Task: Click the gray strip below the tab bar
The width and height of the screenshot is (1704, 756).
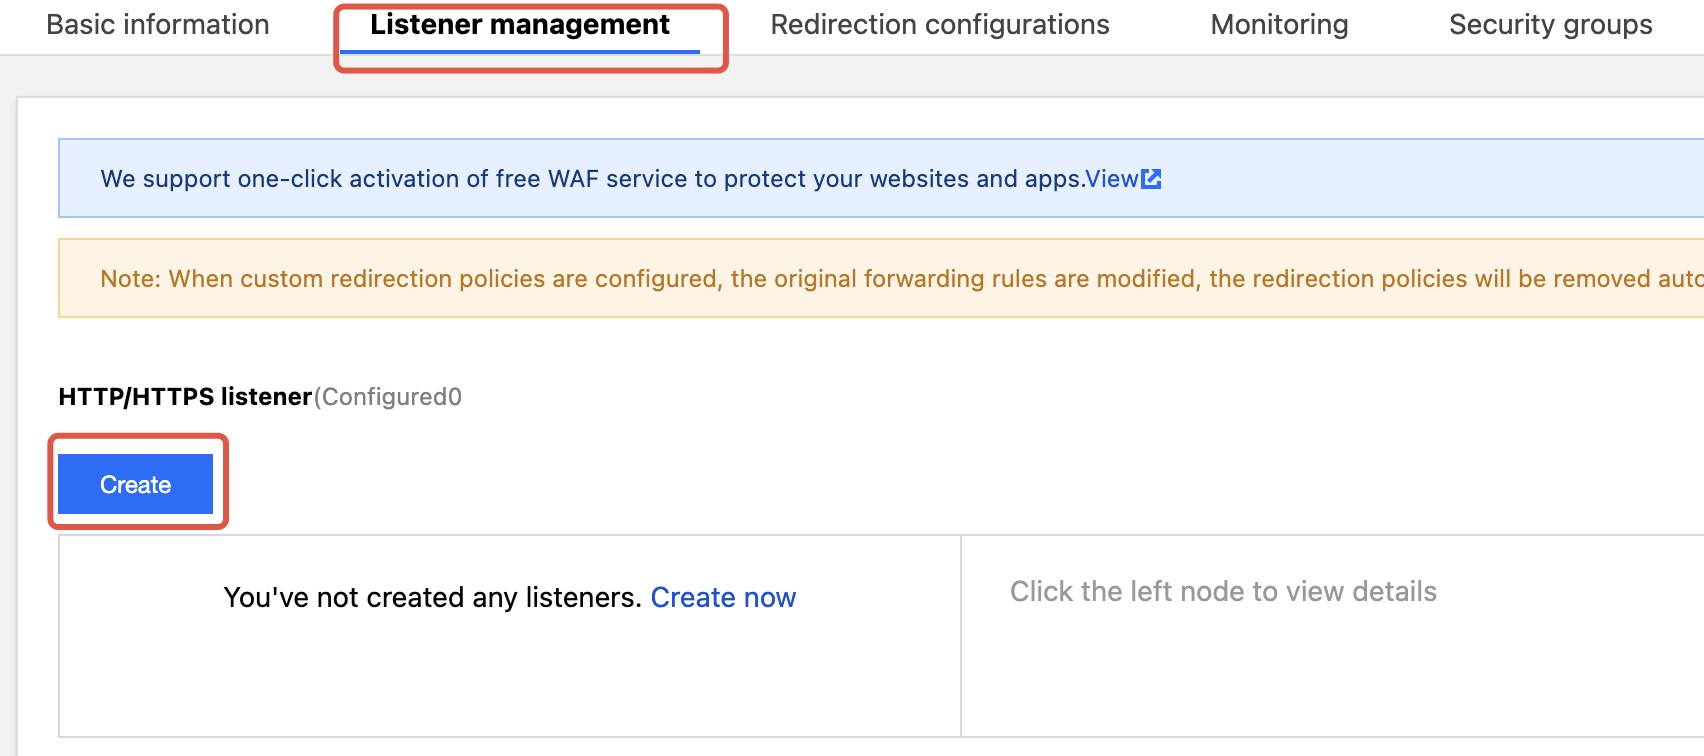Action: (1000, 76)
